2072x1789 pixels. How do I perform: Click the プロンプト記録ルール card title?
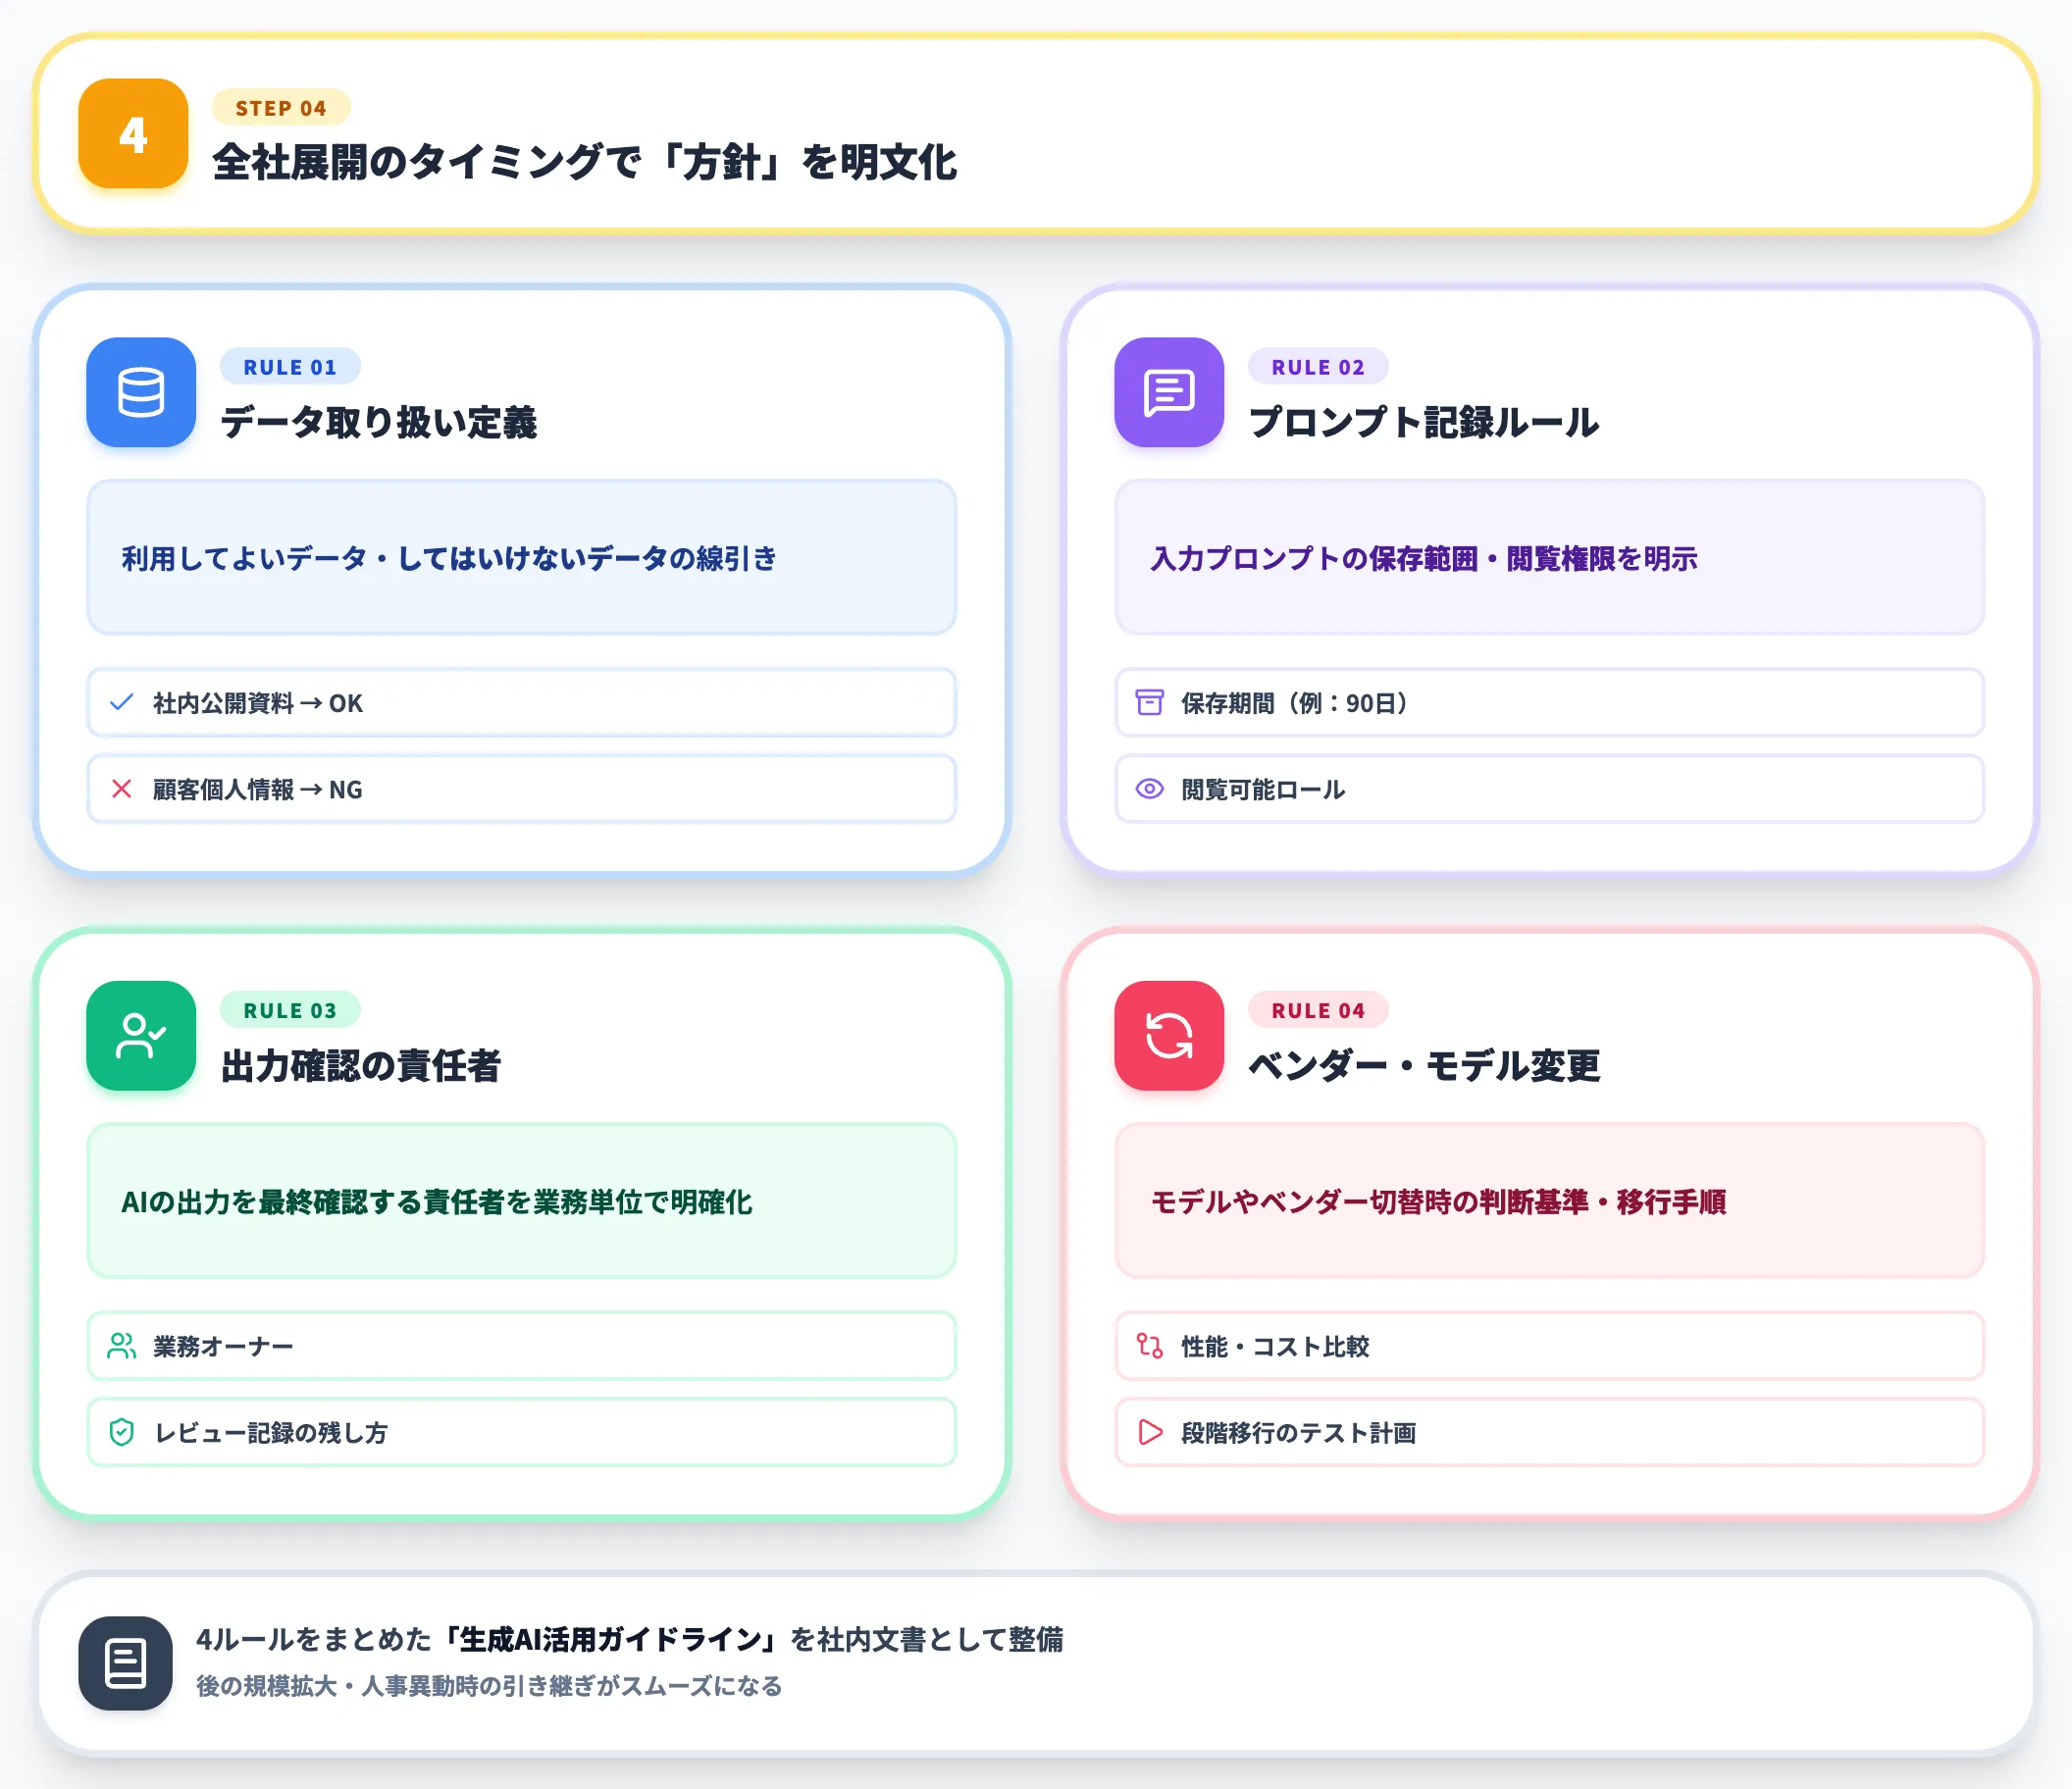click(1424, 422)
